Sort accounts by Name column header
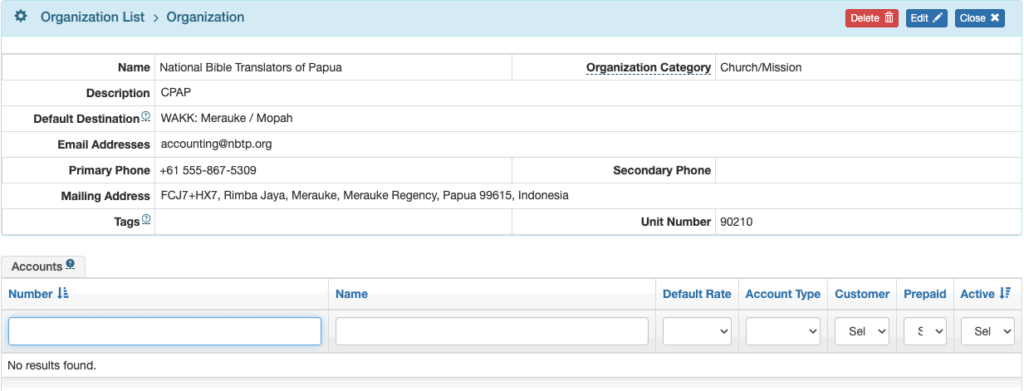1024x391 pixels. [351, 294]
